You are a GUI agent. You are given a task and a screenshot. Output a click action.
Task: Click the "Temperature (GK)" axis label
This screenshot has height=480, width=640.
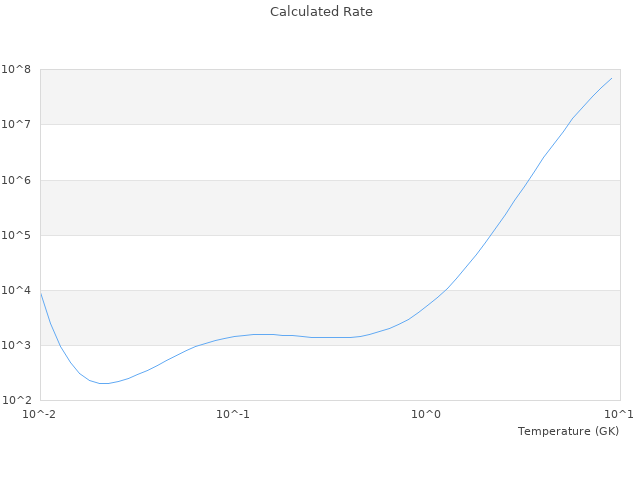point(568,431)
